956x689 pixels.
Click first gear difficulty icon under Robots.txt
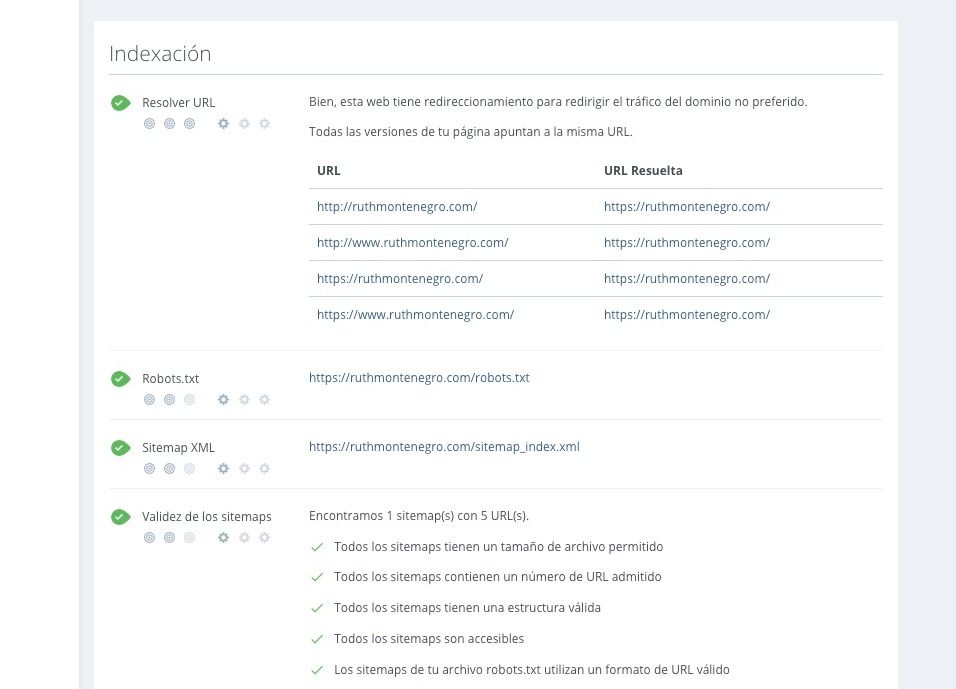[x=224, y=399]
